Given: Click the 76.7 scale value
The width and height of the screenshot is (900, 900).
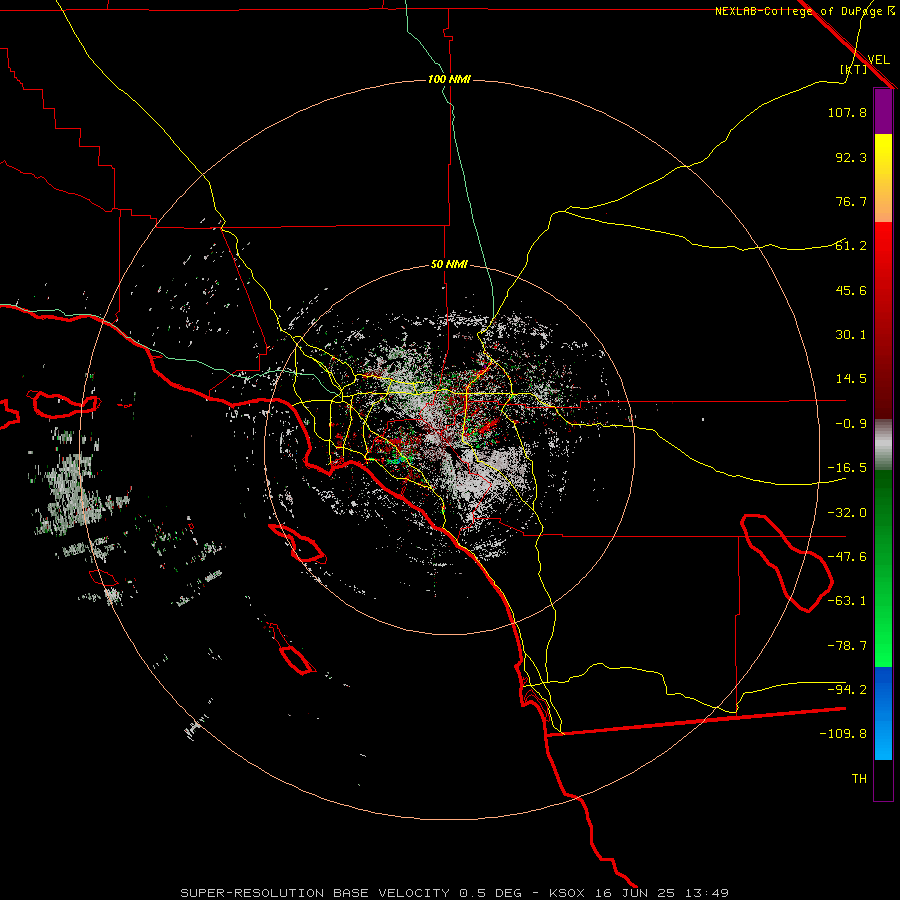Looking at the screenshot, I should click(851, 201).
